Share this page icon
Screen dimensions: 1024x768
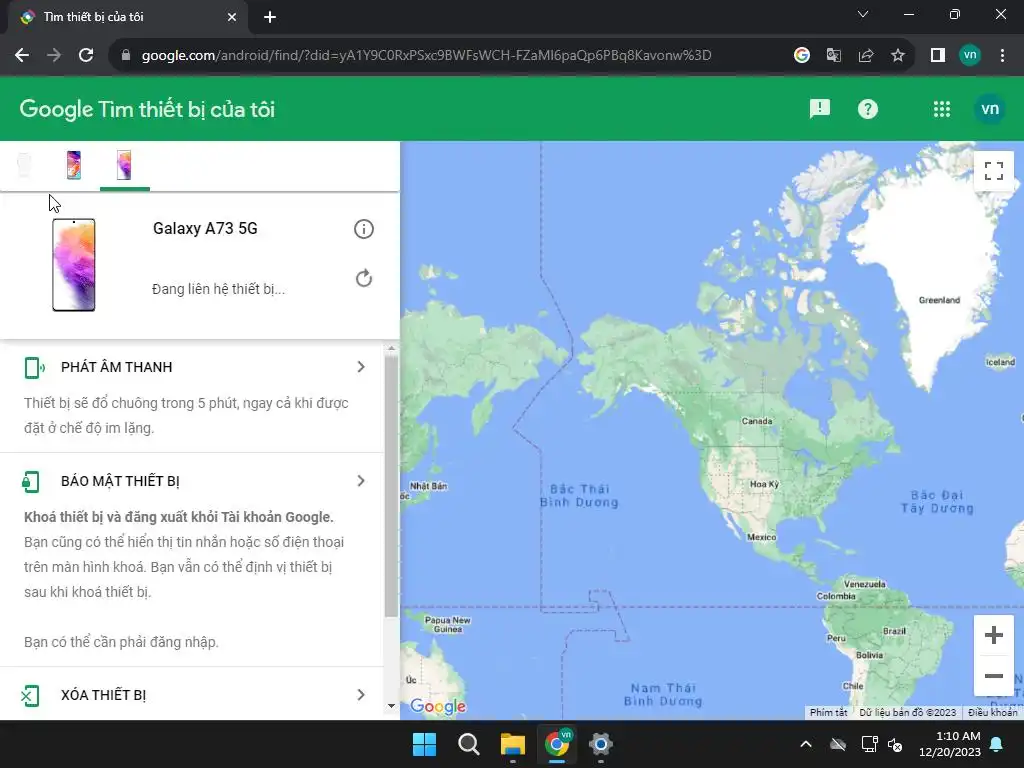(866, 55)
